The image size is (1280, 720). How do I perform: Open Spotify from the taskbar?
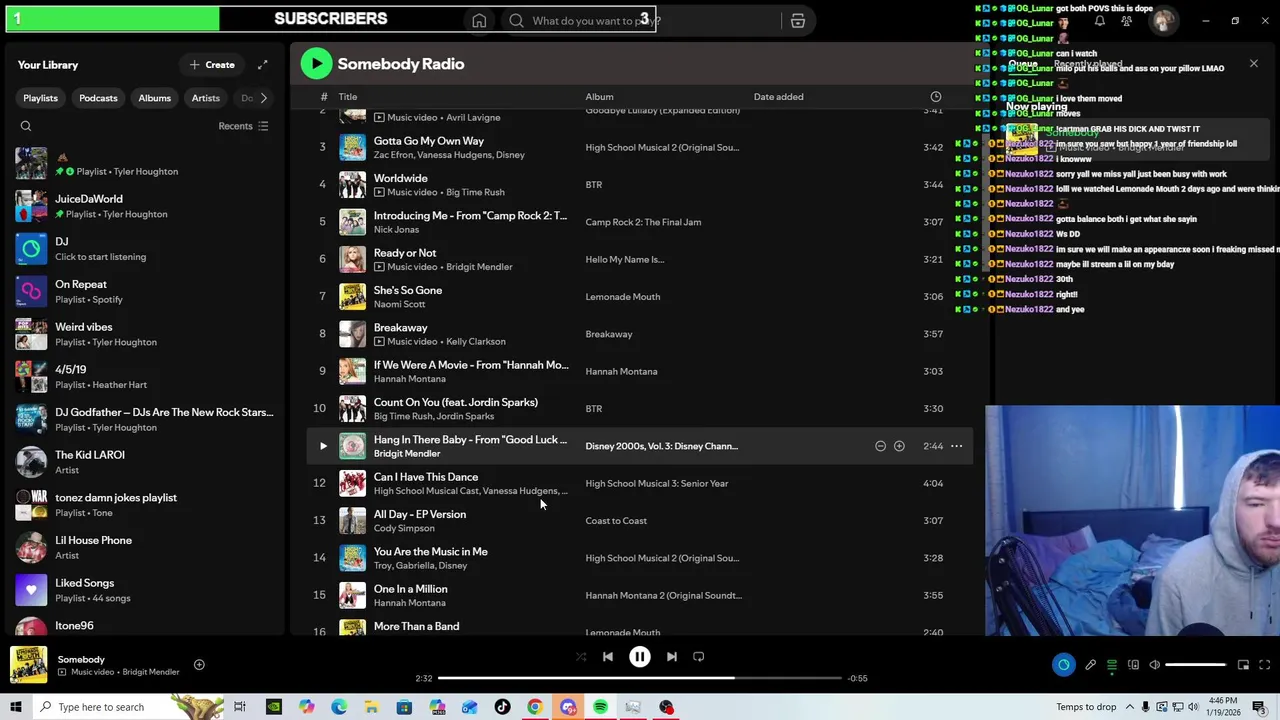(x=600, y=707)
